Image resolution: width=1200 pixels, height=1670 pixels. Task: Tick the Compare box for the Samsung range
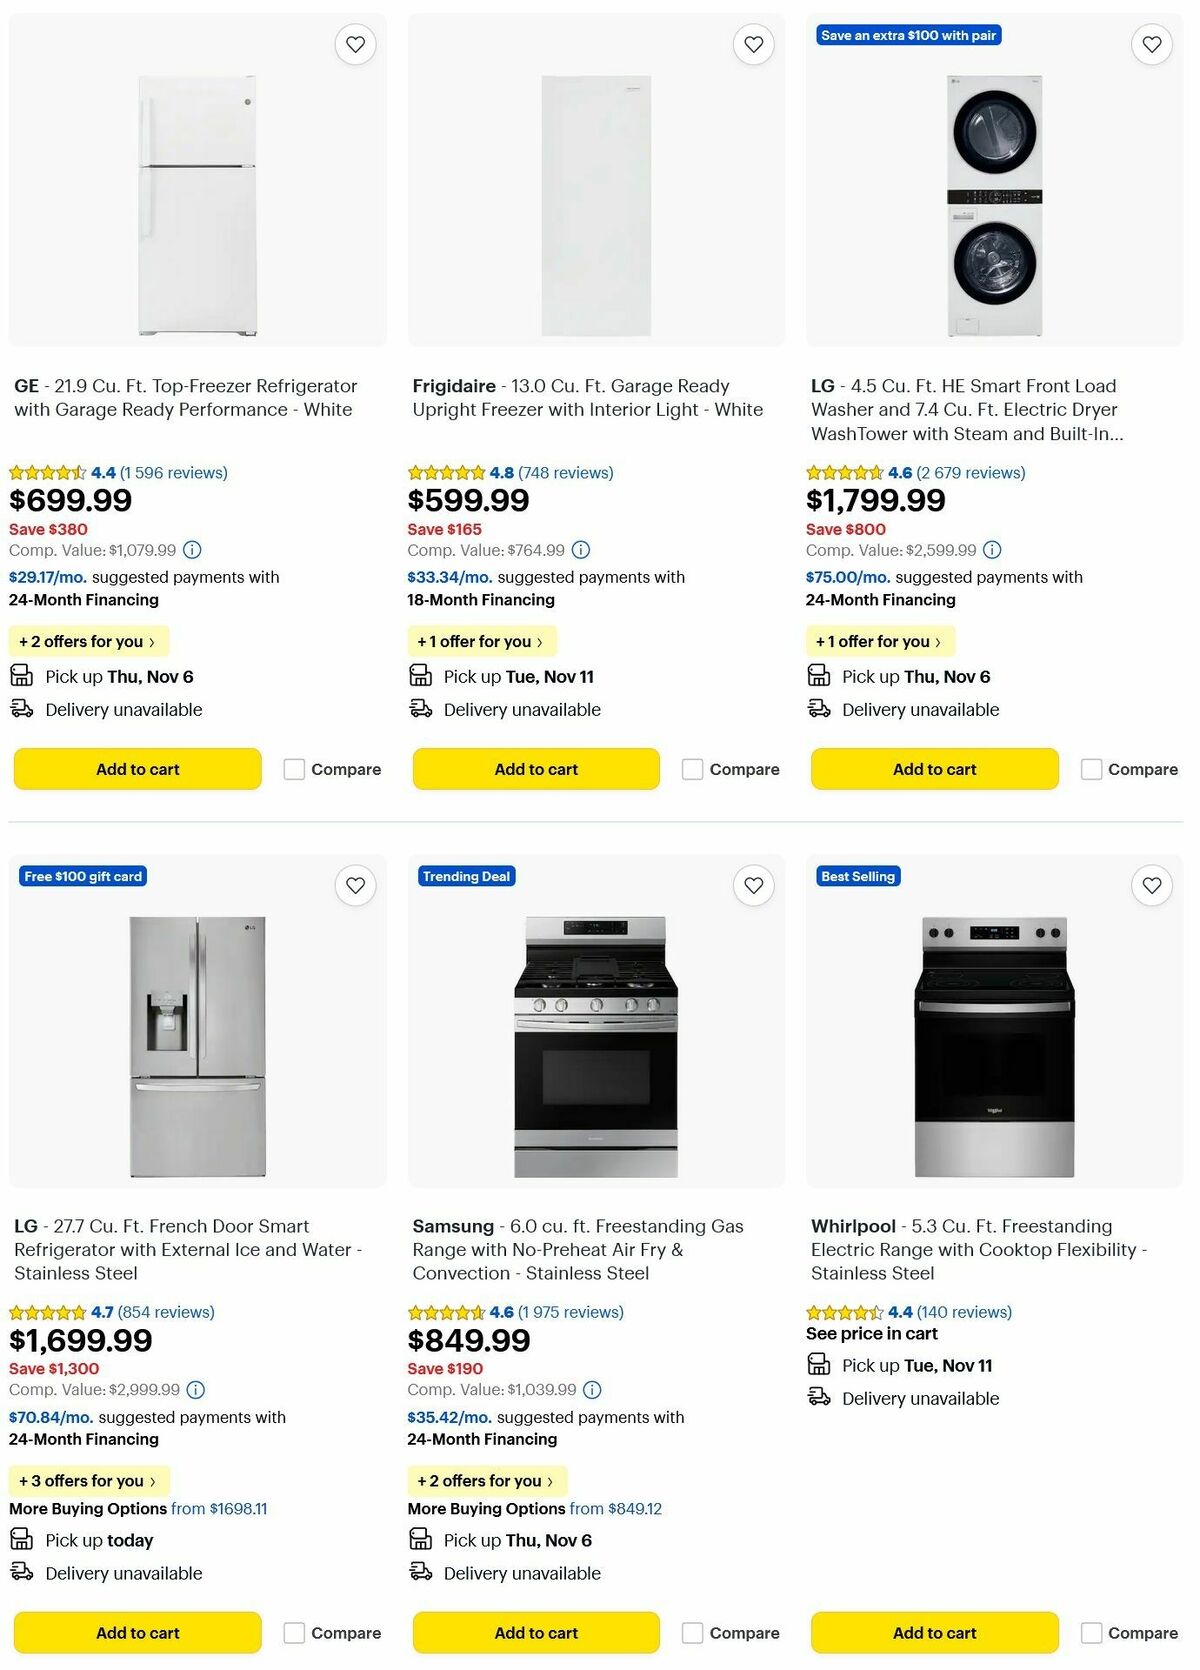[x=692, y=1633]
